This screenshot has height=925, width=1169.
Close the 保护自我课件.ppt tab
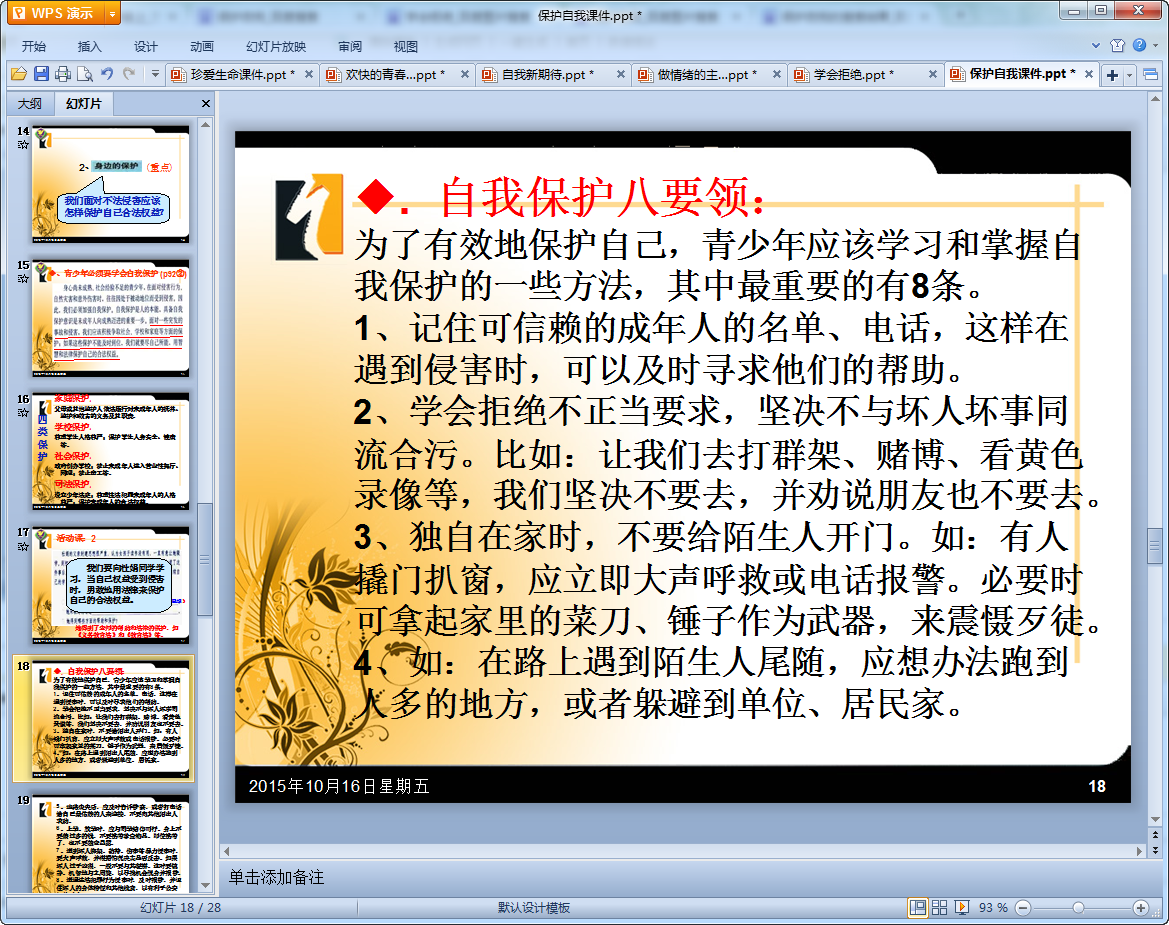click(1088, 75)
